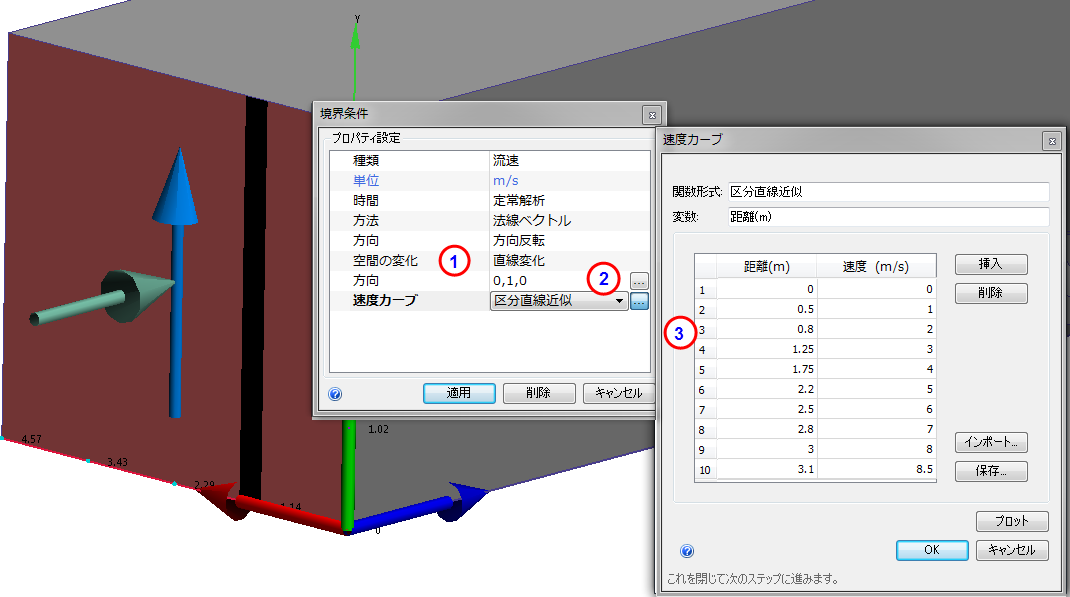
Task: Insert a row with the 挿入 button
Action: coord(991,264)
